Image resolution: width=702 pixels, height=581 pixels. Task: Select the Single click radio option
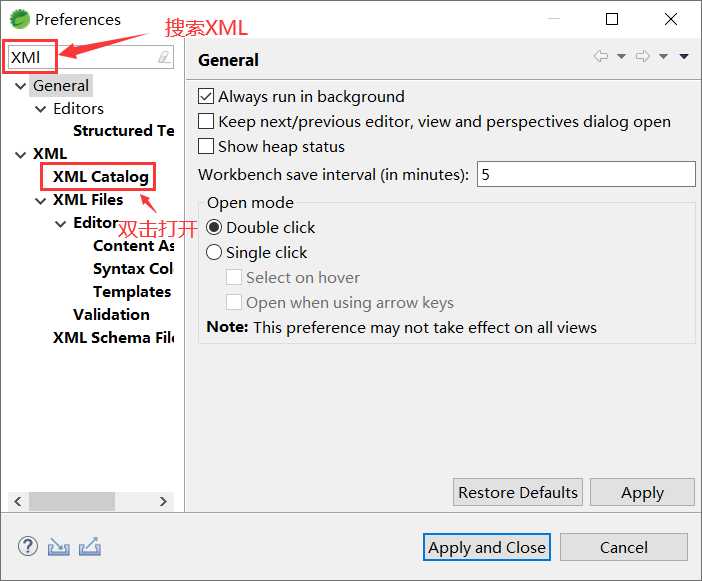point(214,252)
